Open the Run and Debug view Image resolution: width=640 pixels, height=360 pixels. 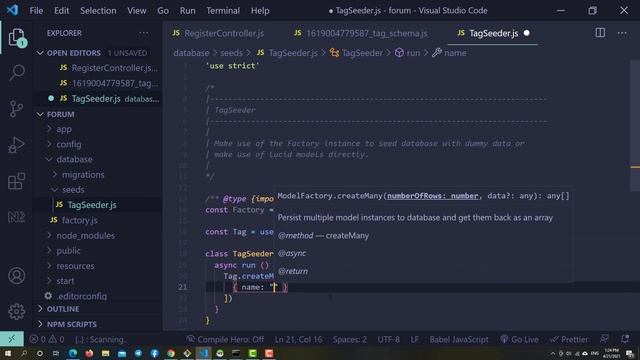(16, 145)
